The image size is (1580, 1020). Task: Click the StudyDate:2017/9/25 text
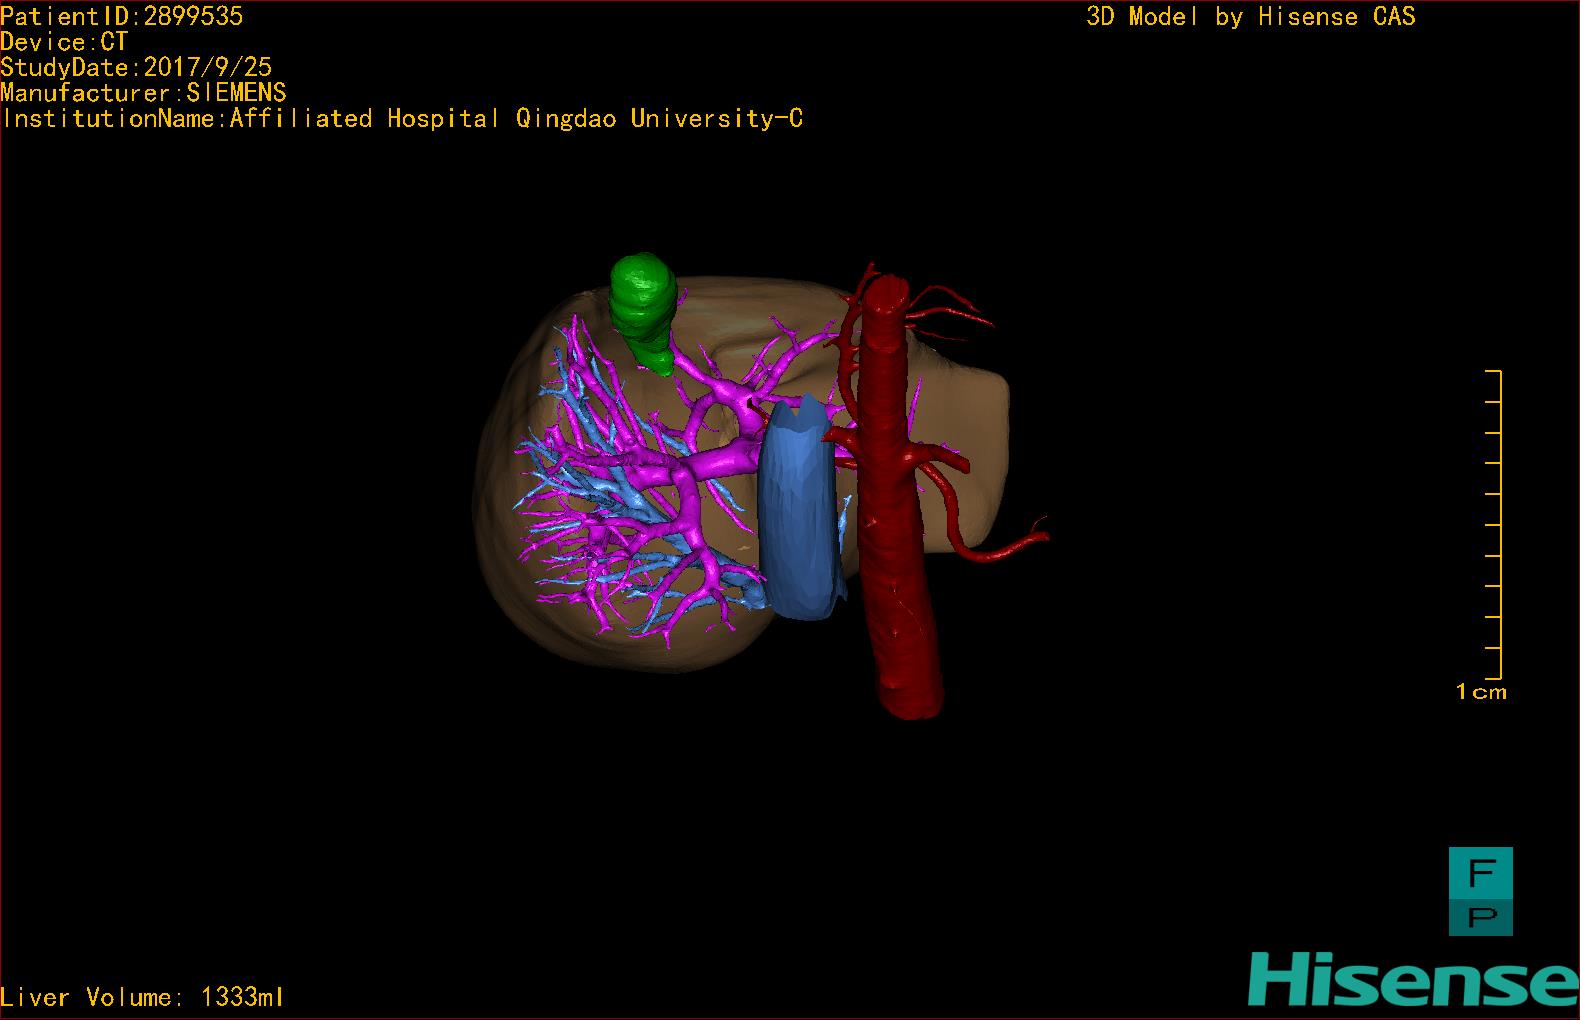click(x=136, y=67)
